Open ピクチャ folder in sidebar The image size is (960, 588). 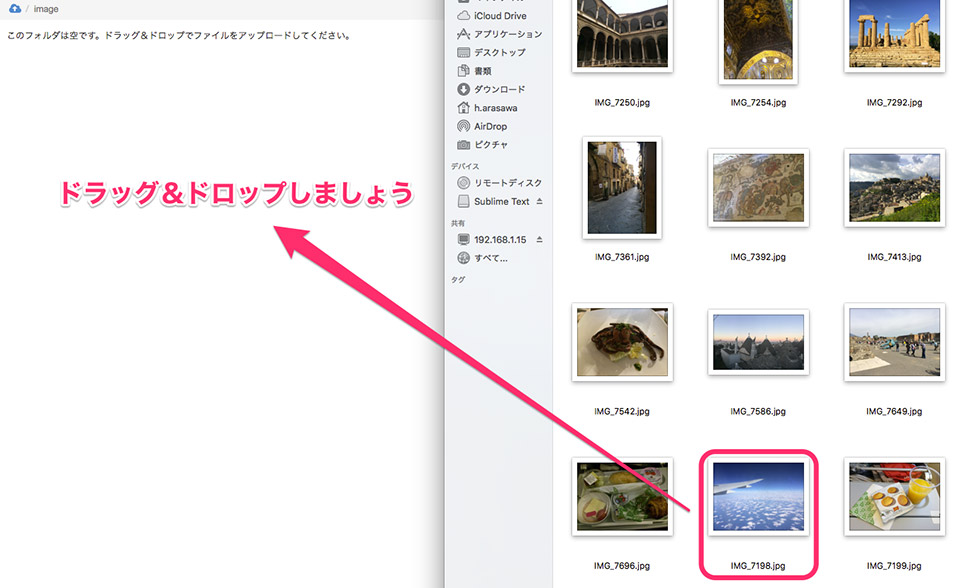tap(482, 145)
